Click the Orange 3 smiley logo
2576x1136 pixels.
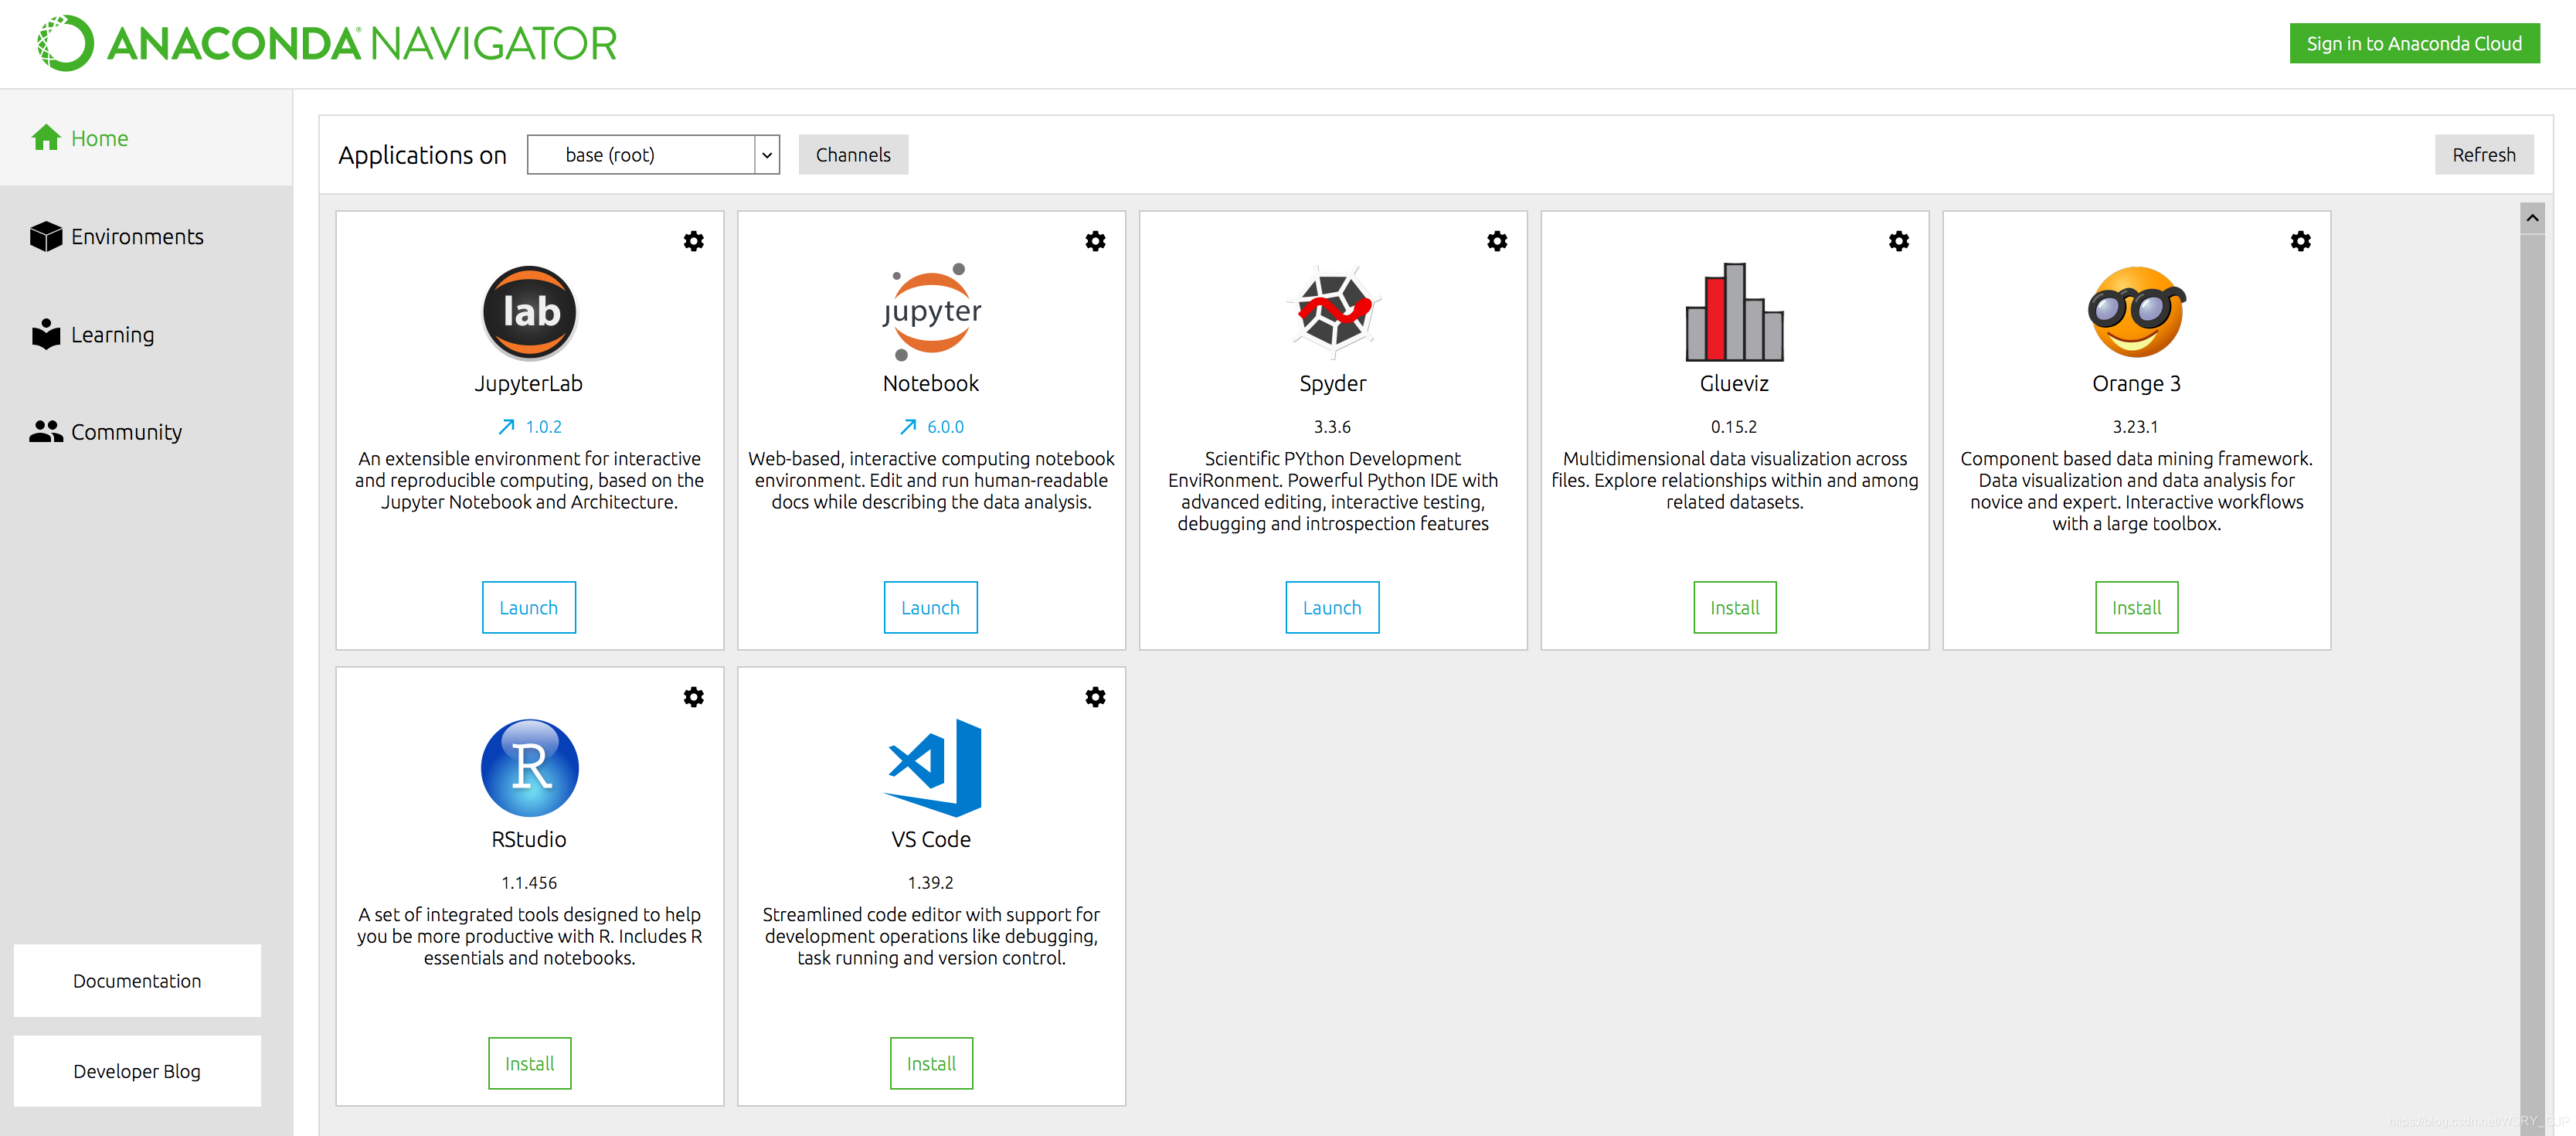pos(2137,312)
